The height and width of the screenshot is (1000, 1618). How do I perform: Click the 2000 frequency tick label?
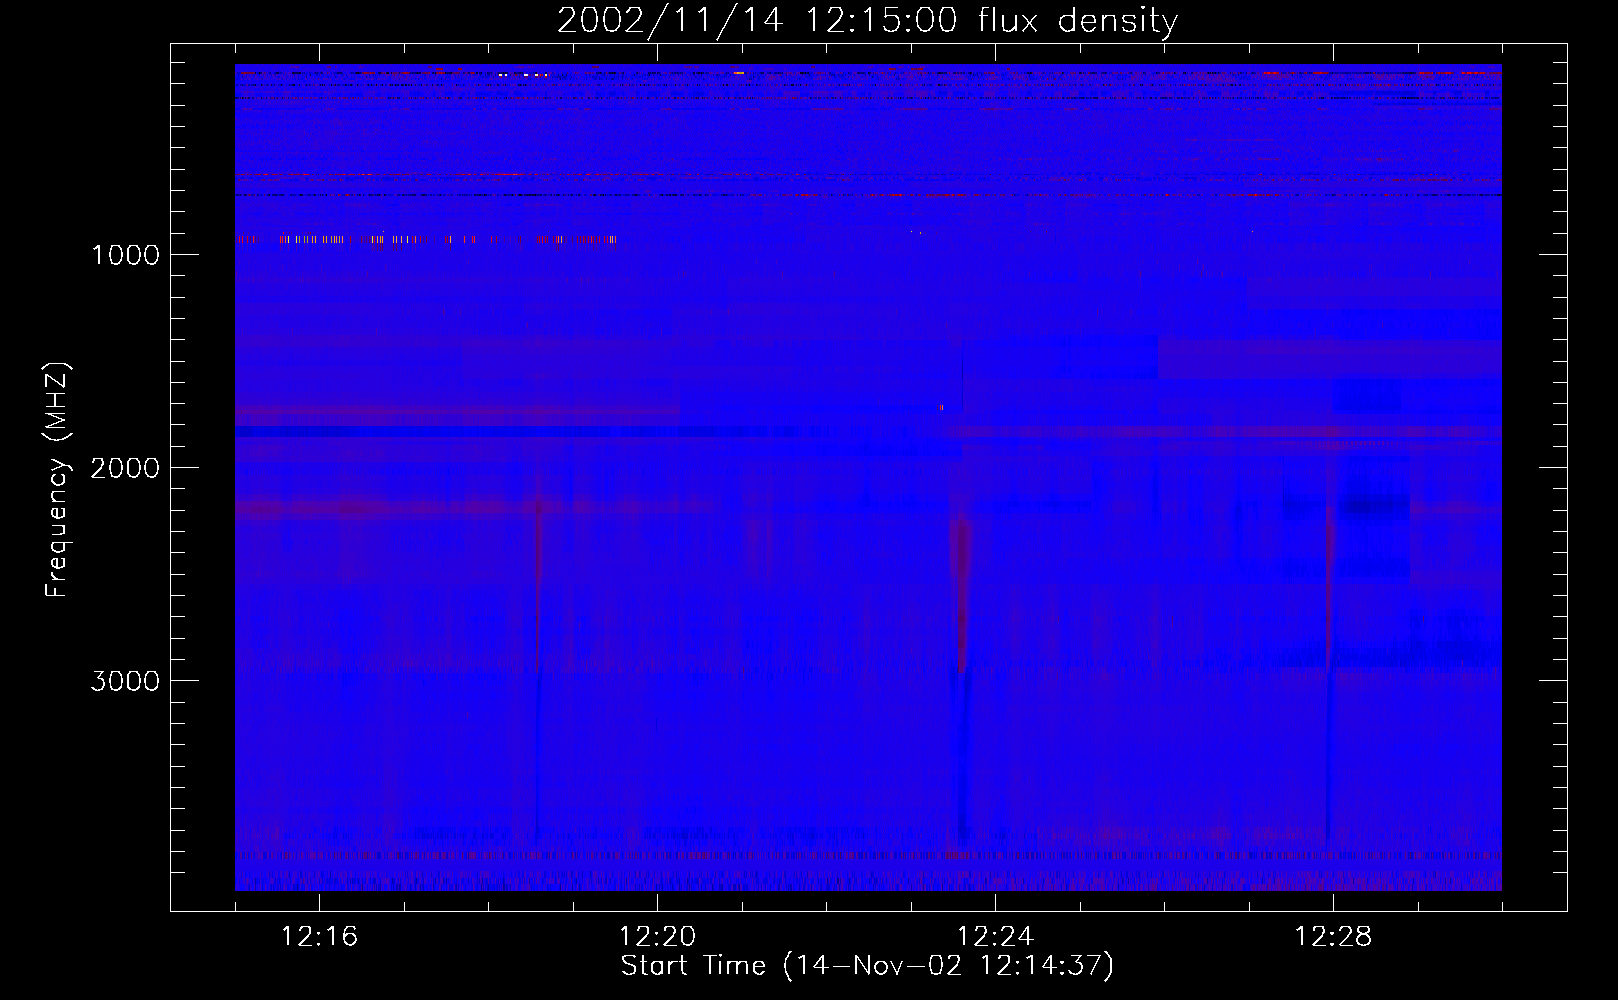[125, 468]
